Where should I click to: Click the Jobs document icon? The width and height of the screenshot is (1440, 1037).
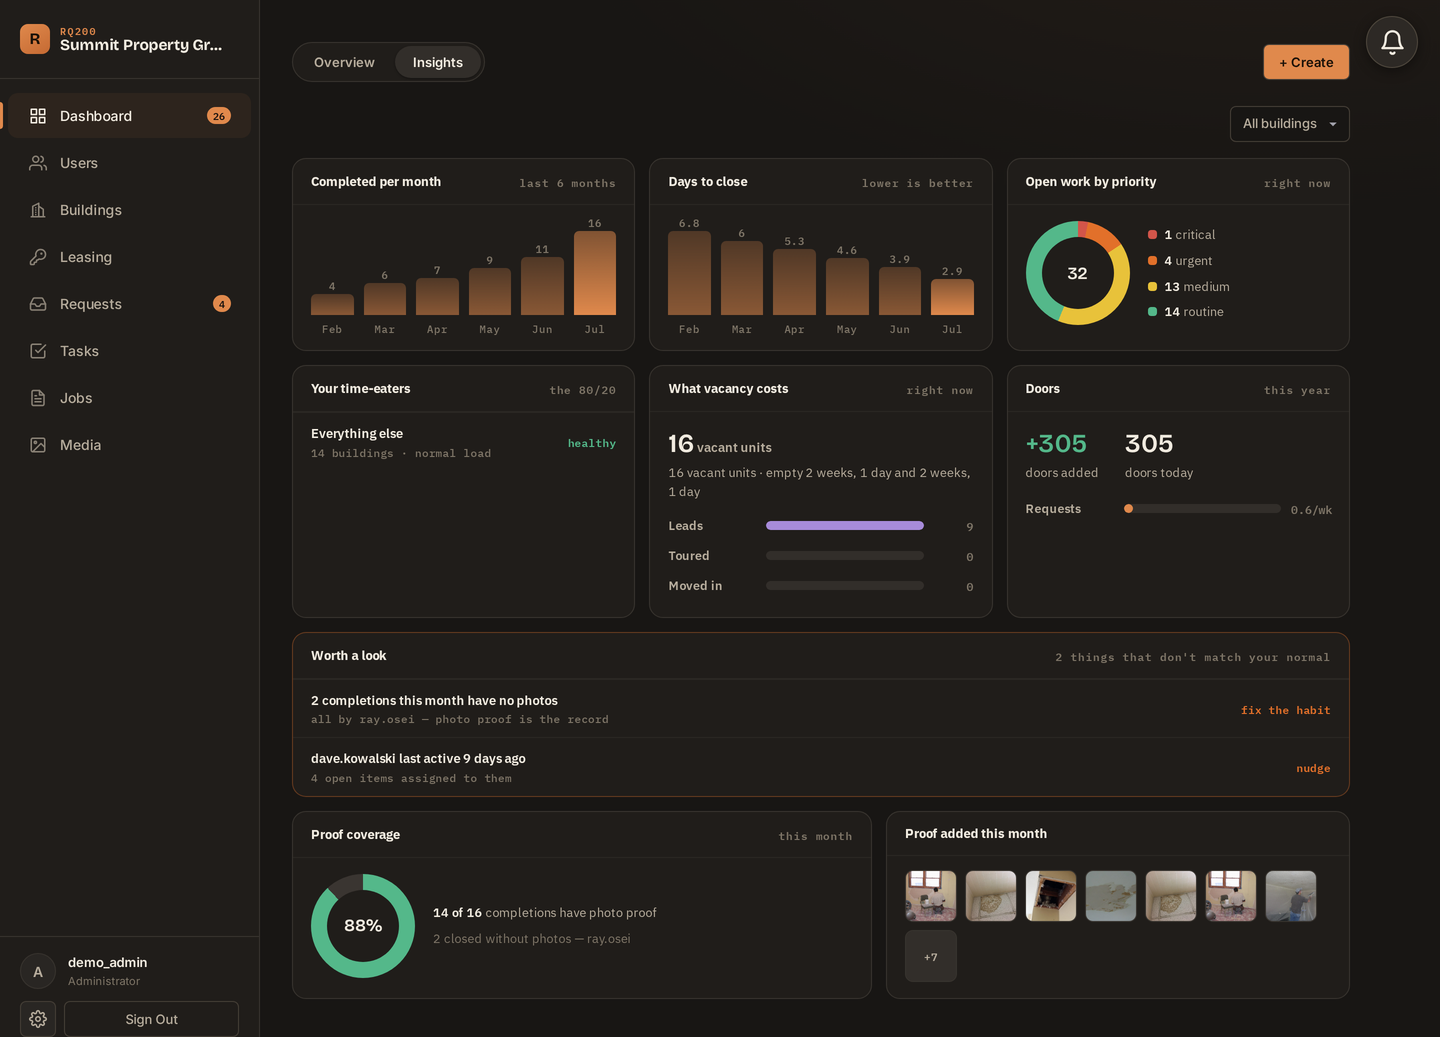coord(38,398)
